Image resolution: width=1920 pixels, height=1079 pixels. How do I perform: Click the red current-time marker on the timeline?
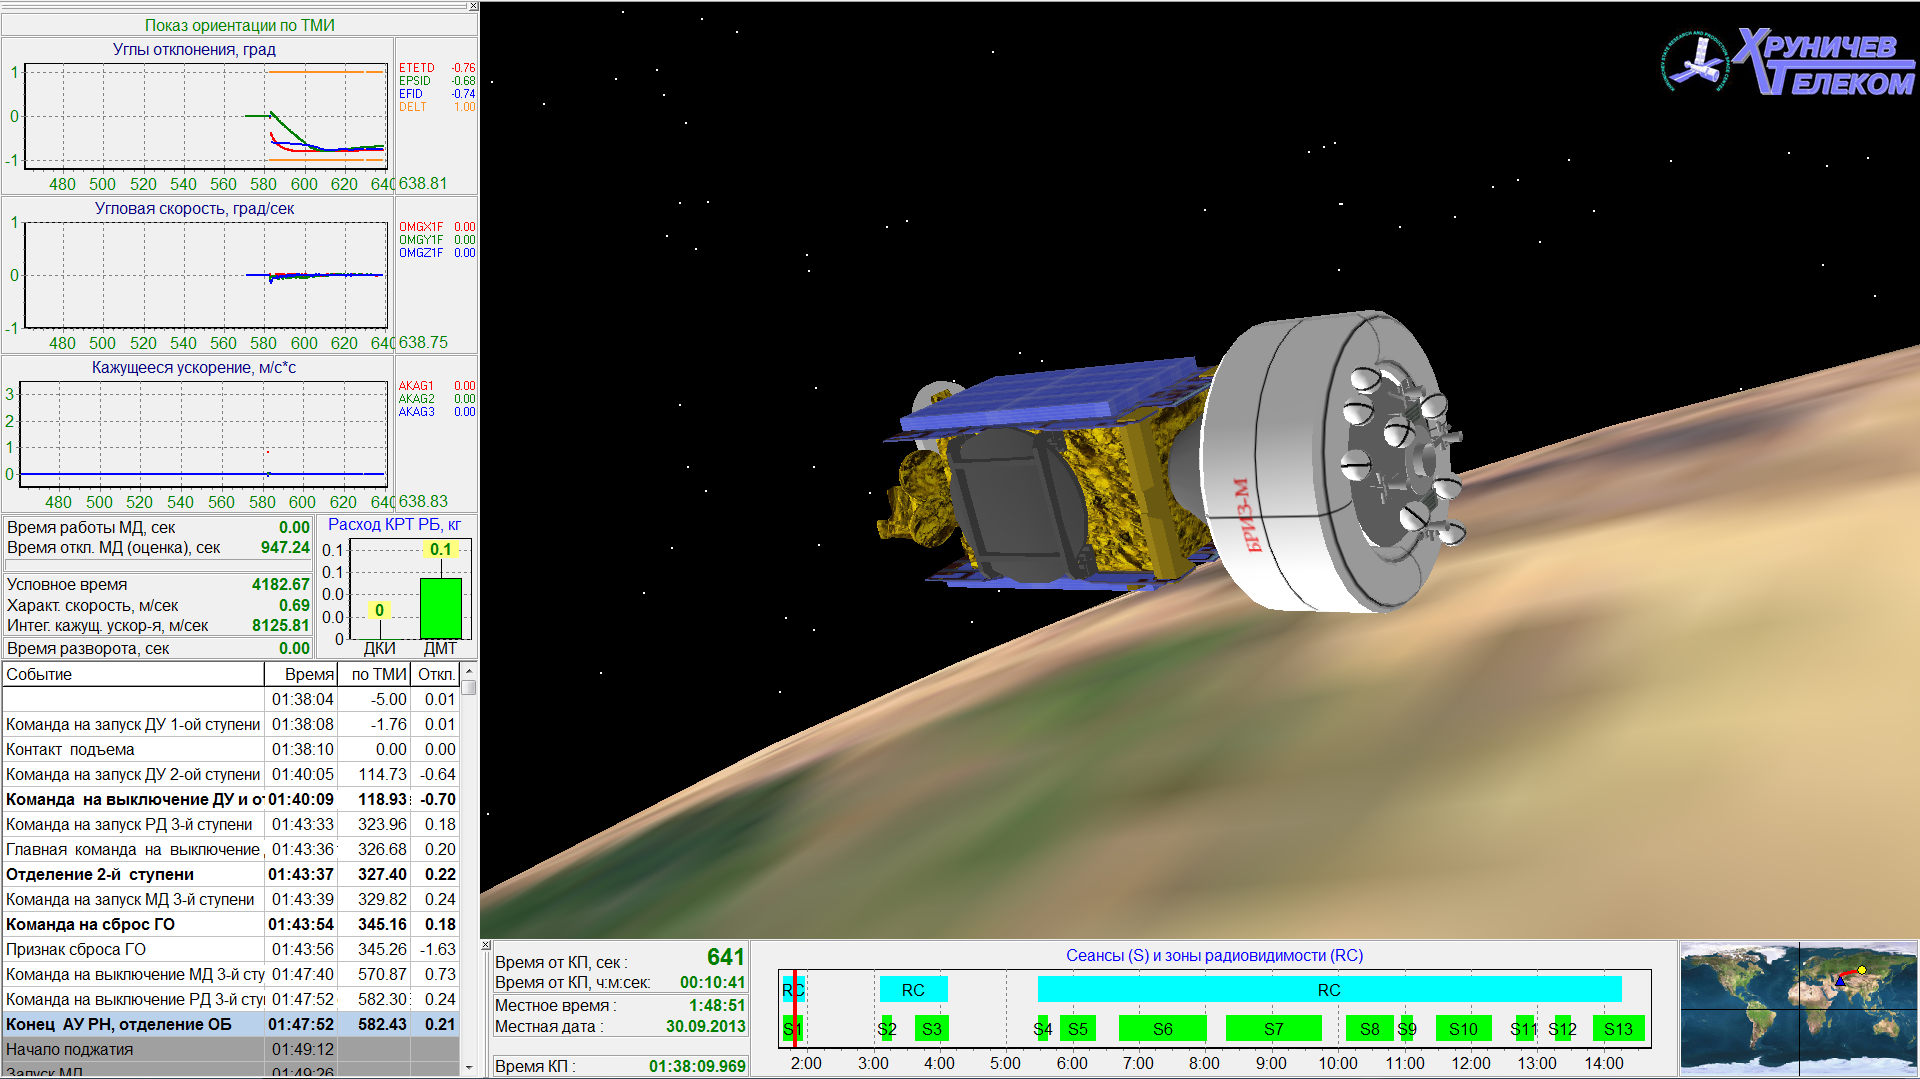coord(795,1008)
